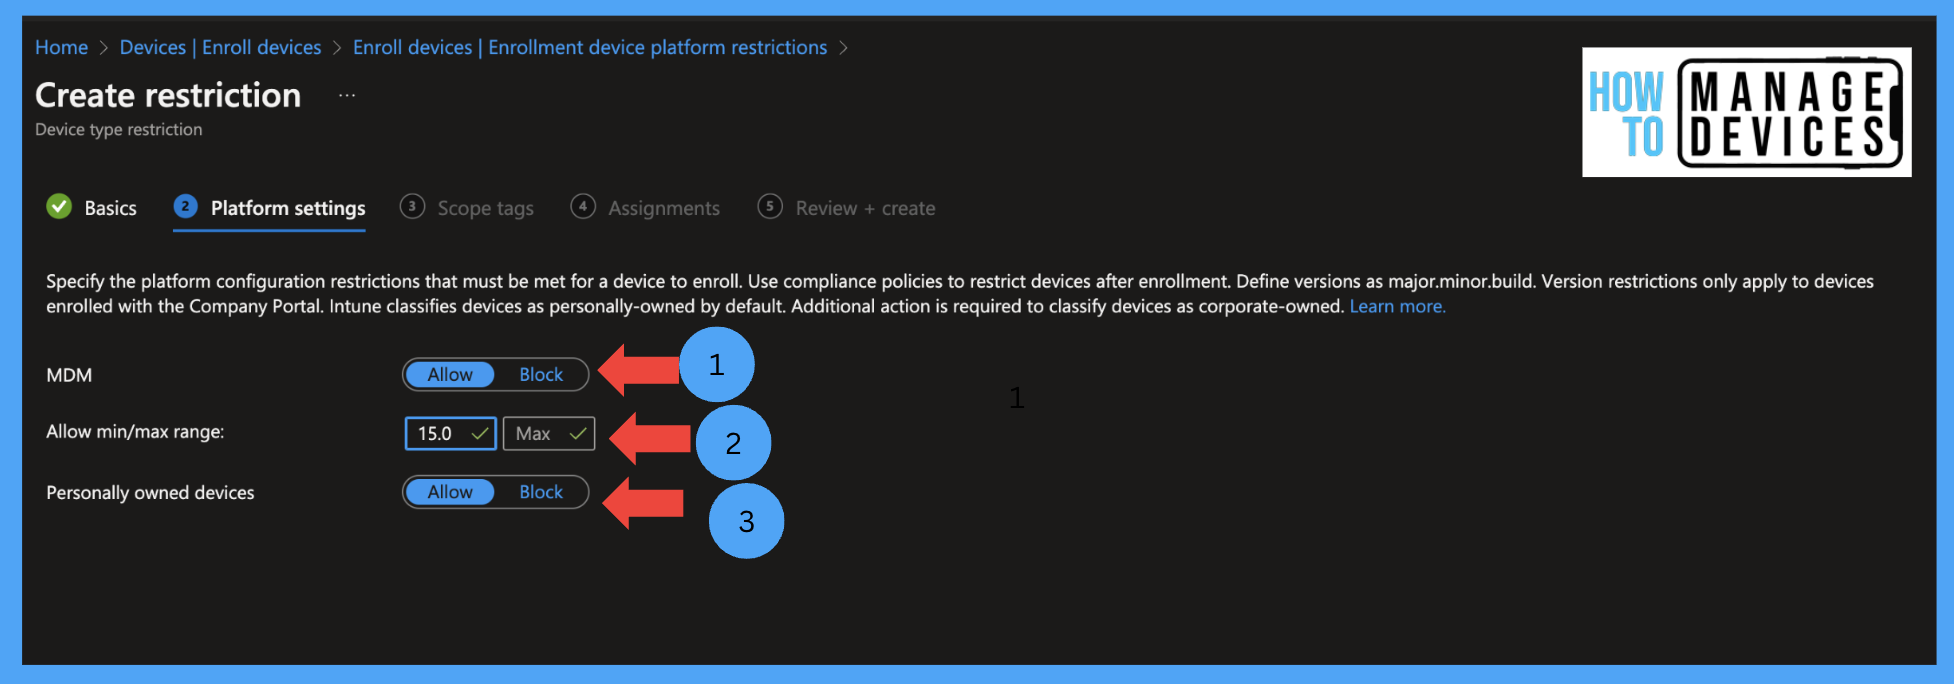Click the Max version range field

tap(549, 433)
